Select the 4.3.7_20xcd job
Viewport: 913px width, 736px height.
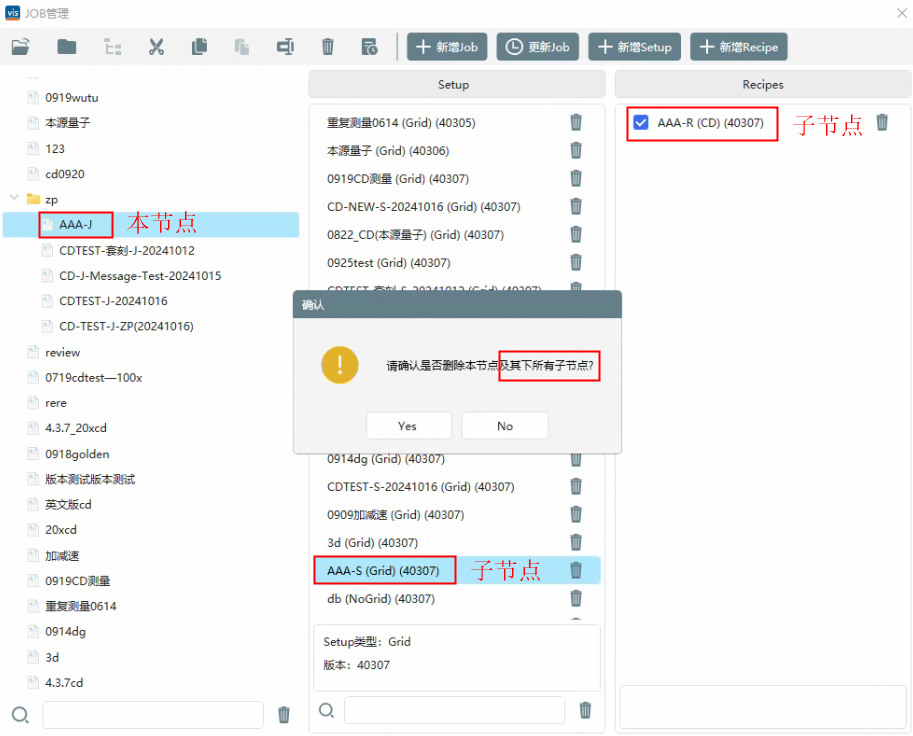[x=76, y=428]
